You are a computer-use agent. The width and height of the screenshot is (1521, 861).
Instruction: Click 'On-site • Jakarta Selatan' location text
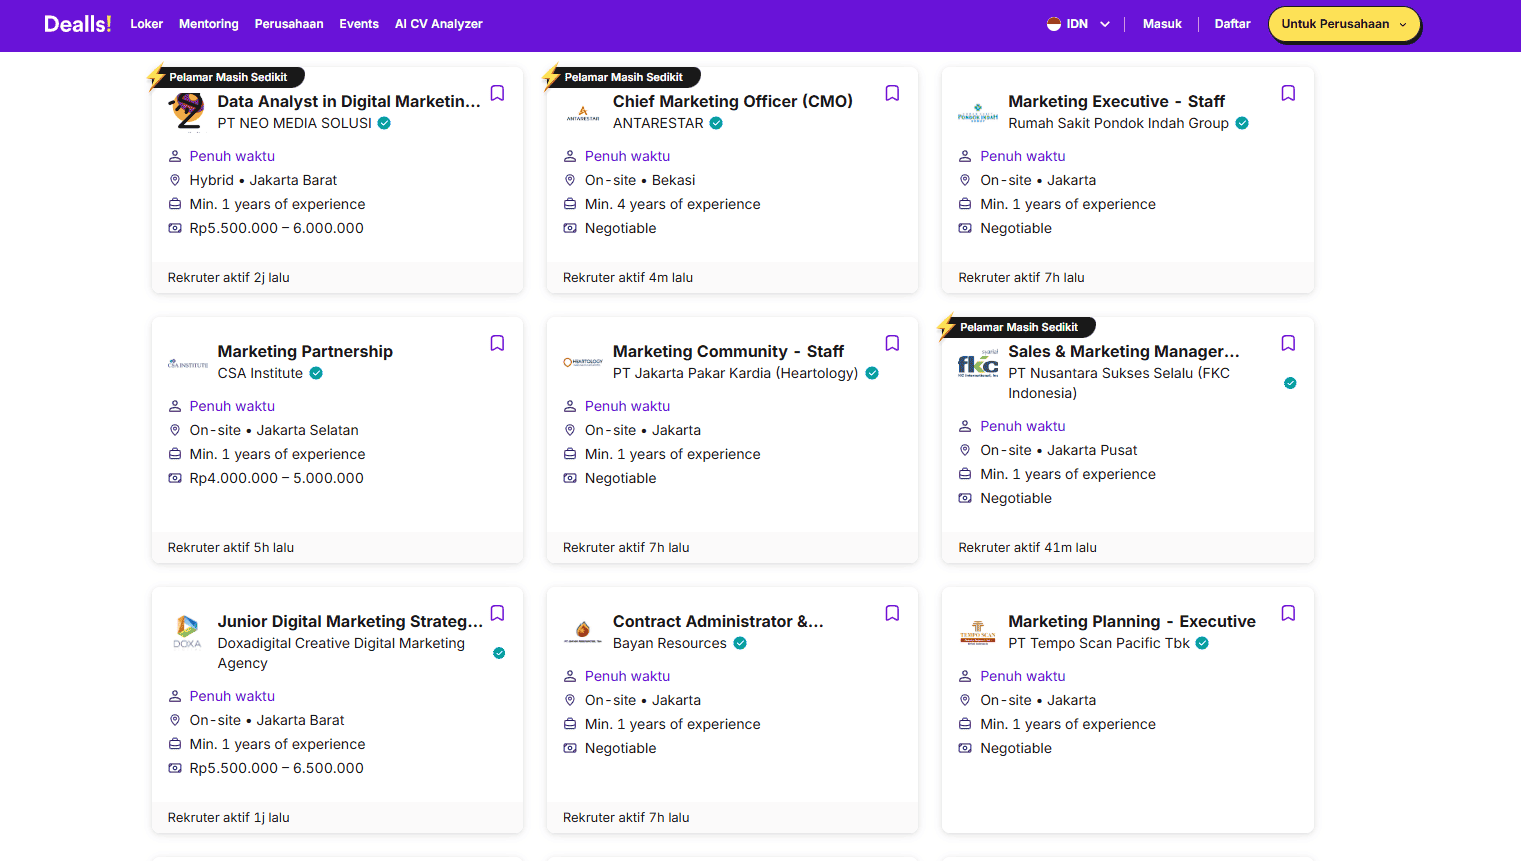274,430
